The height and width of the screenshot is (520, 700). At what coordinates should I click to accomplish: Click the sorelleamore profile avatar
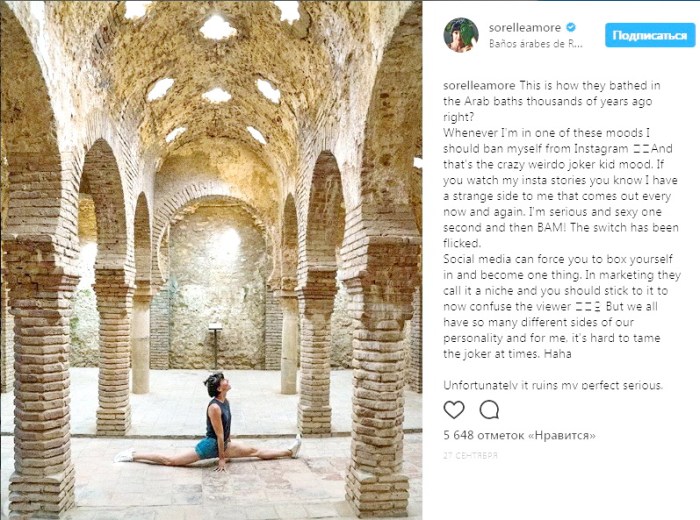click(x=461, y=35)
